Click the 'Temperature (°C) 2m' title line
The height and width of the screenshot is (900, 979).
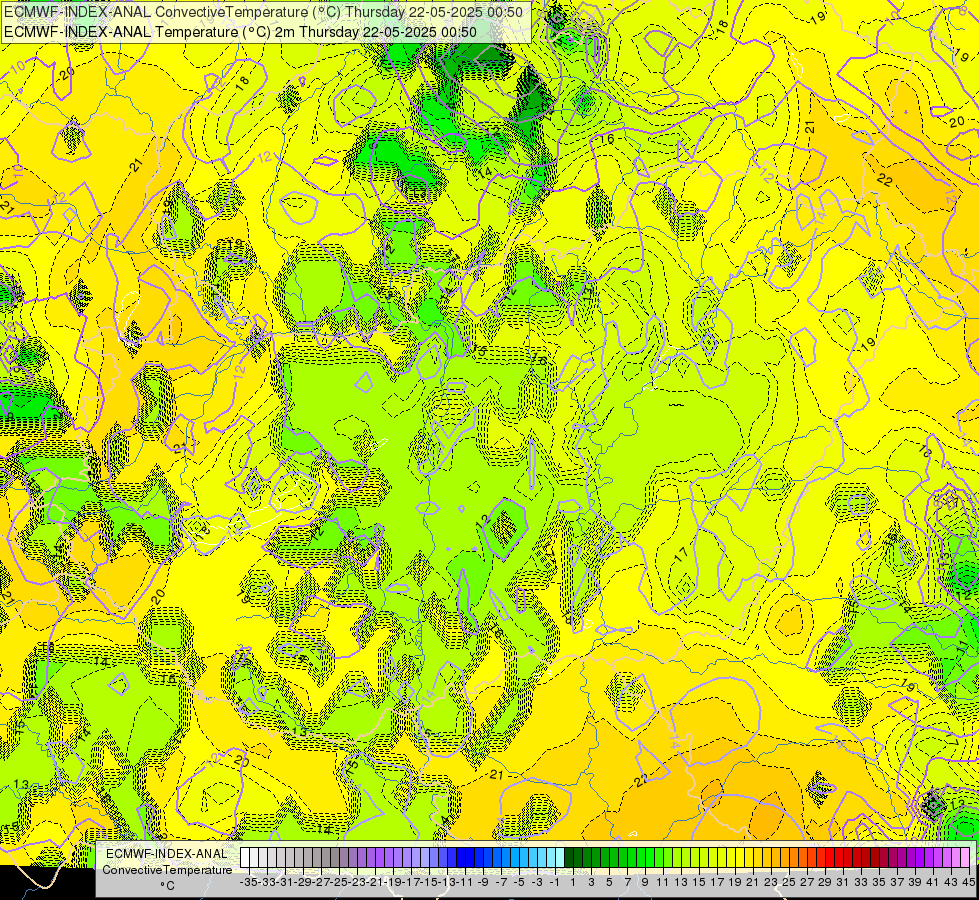click(x=240, y=32)
